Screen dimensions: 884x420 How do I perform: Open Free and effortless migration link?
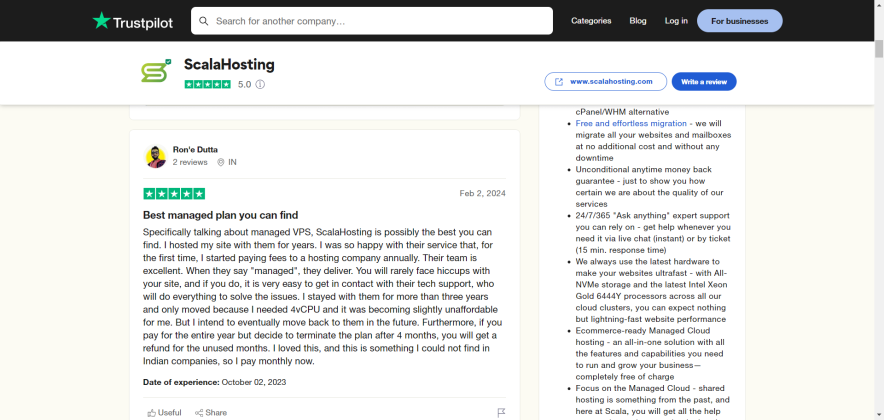click(631, 123)
